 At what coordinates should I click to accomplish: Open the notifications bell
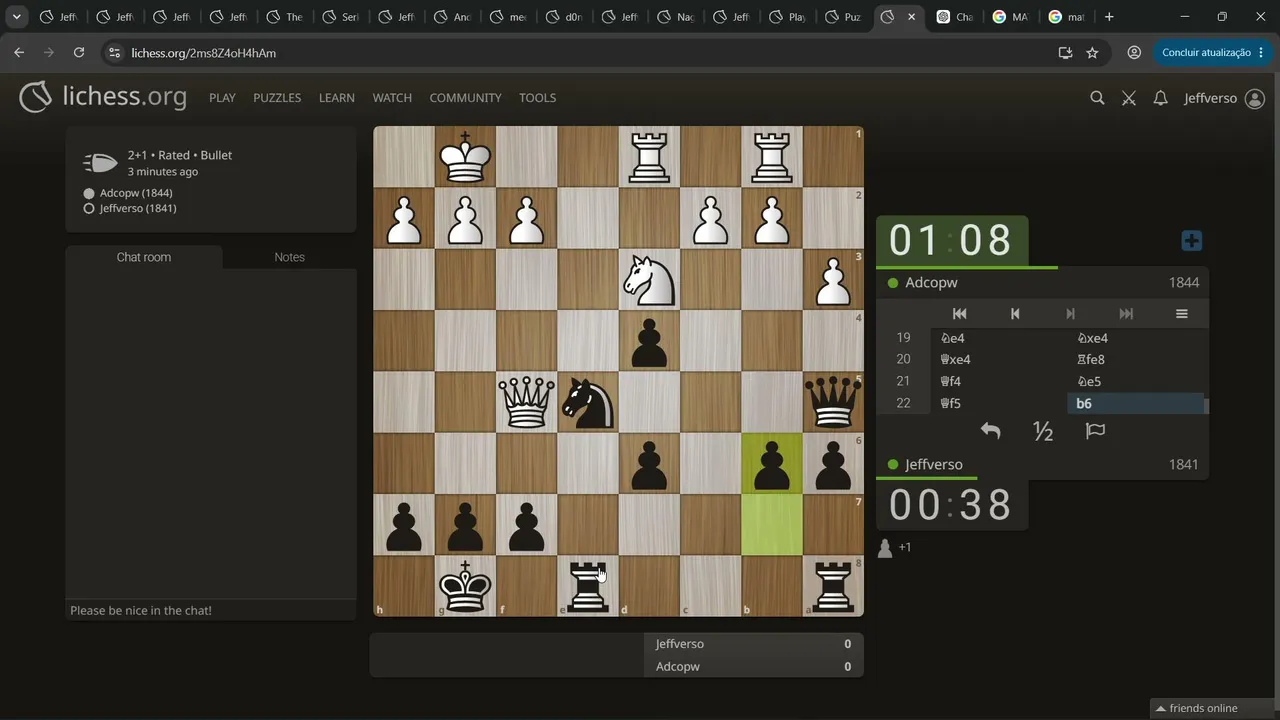tap(1160, 98)
